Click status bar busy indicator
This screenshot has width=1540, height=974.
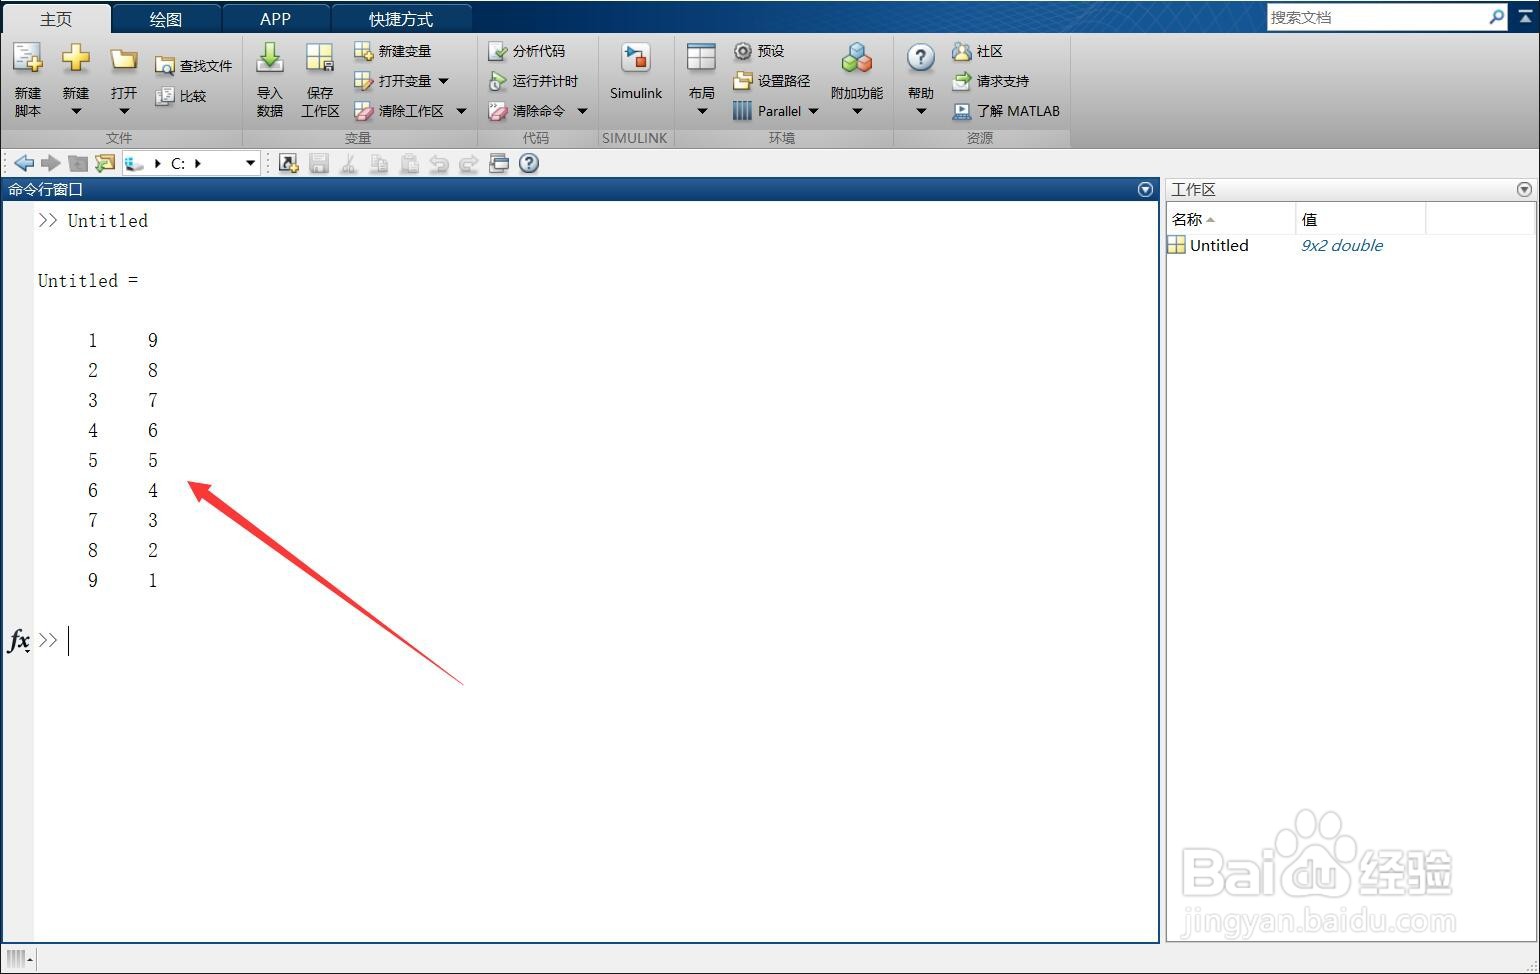tap(19, 960)
